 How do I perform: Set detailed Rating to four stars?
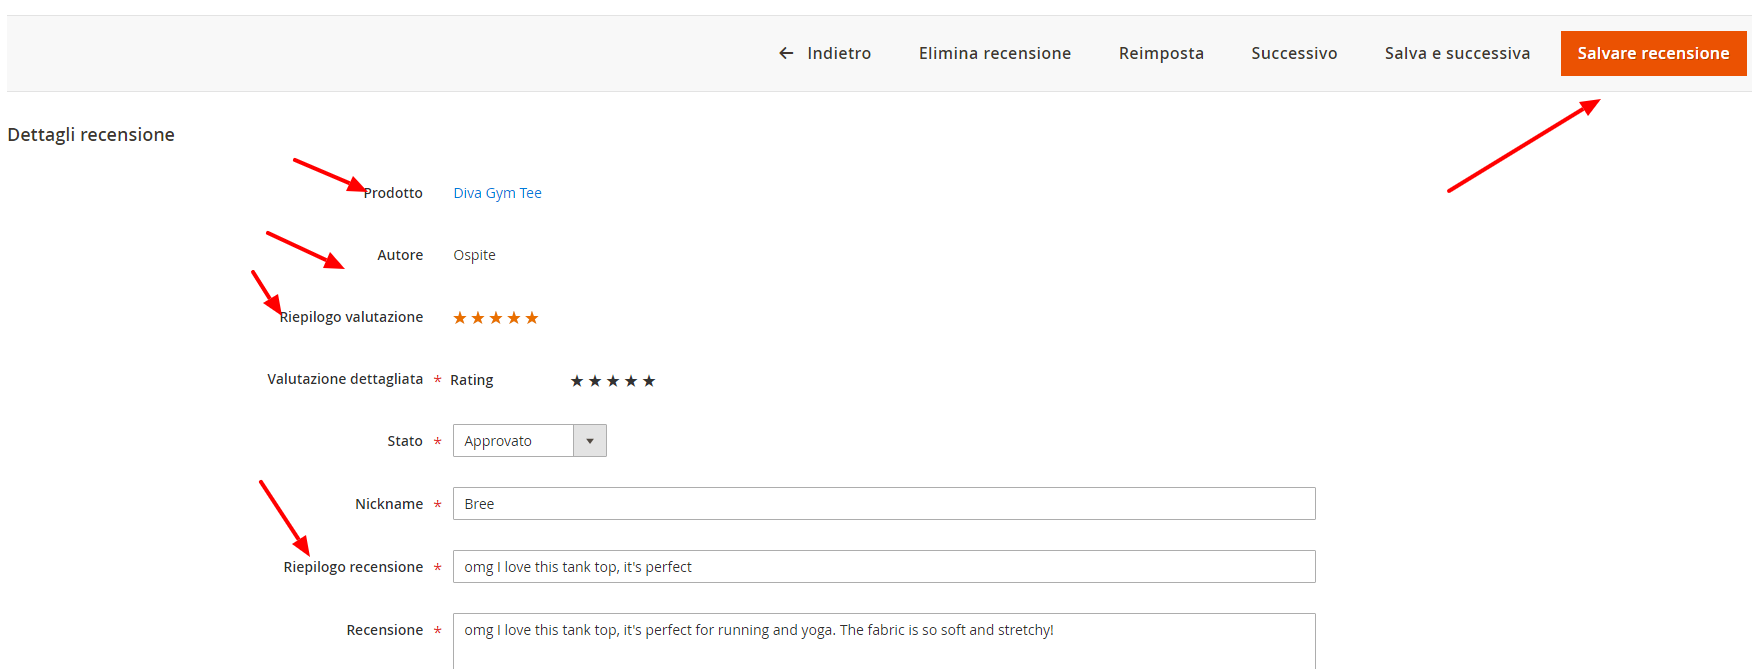pos(631,381)
